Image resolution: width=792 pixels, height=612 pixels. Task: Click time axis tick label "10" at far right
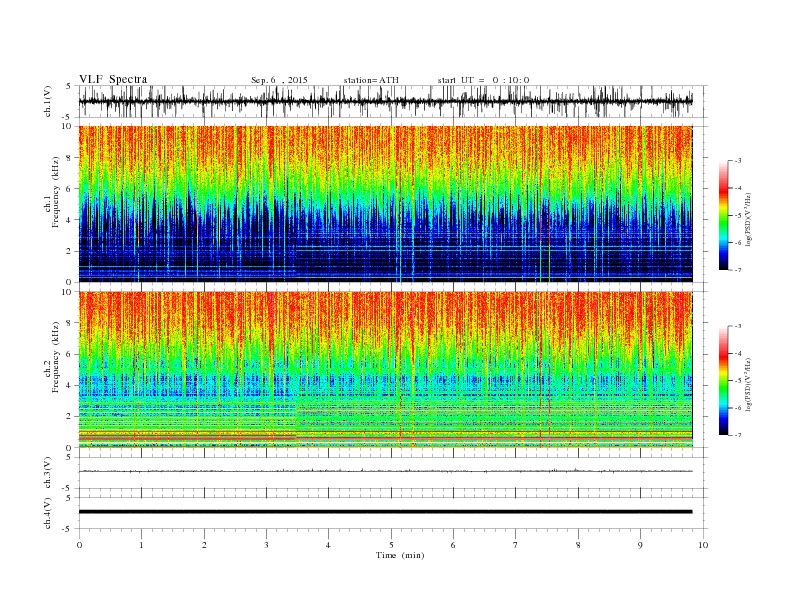click(703, 545)
